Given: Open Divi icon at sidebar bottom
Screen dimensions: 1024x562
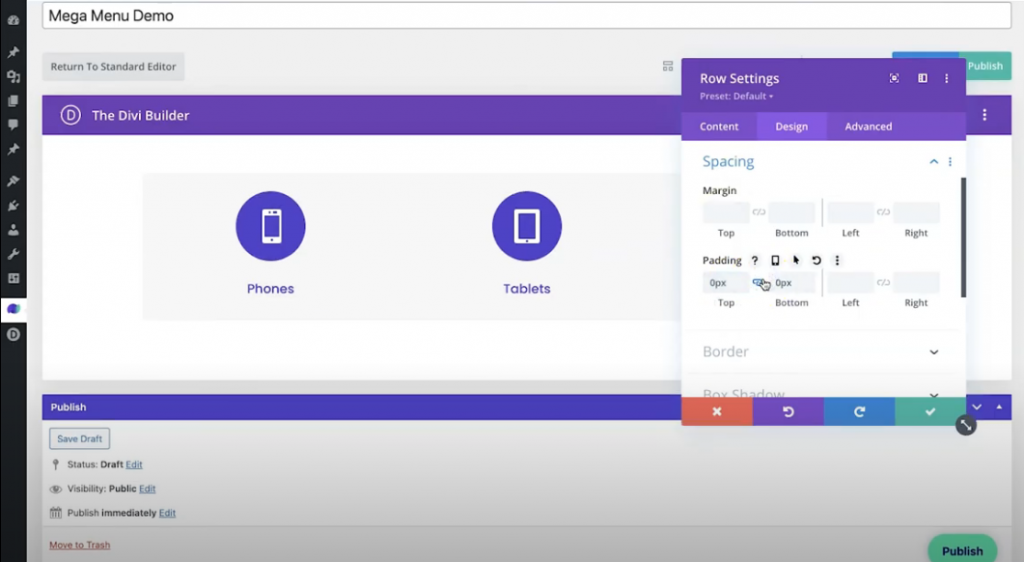Looking at the screenshot, I should tap(13, 334).
